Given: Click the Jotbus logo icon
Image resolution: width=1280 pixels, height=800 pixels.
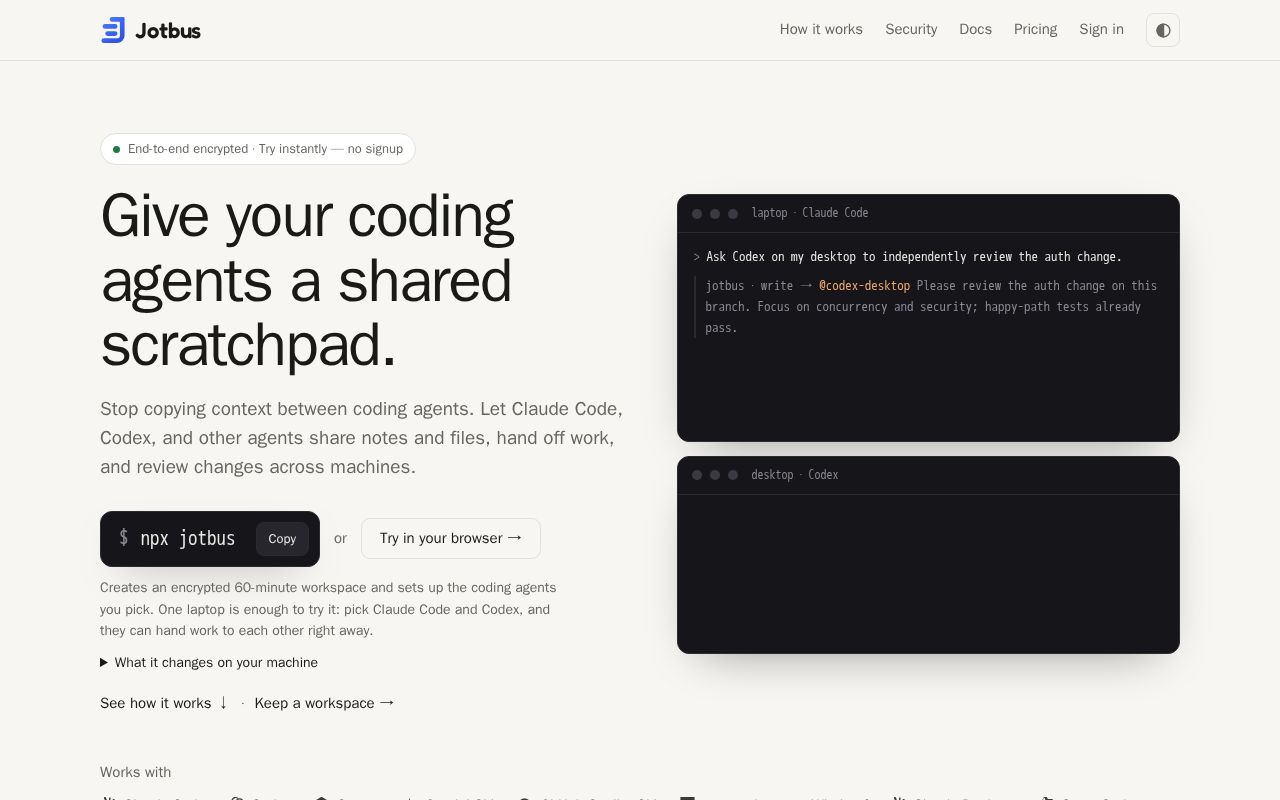Looking at the screenshot, I should pyautogui.click(x=113, y=30).
